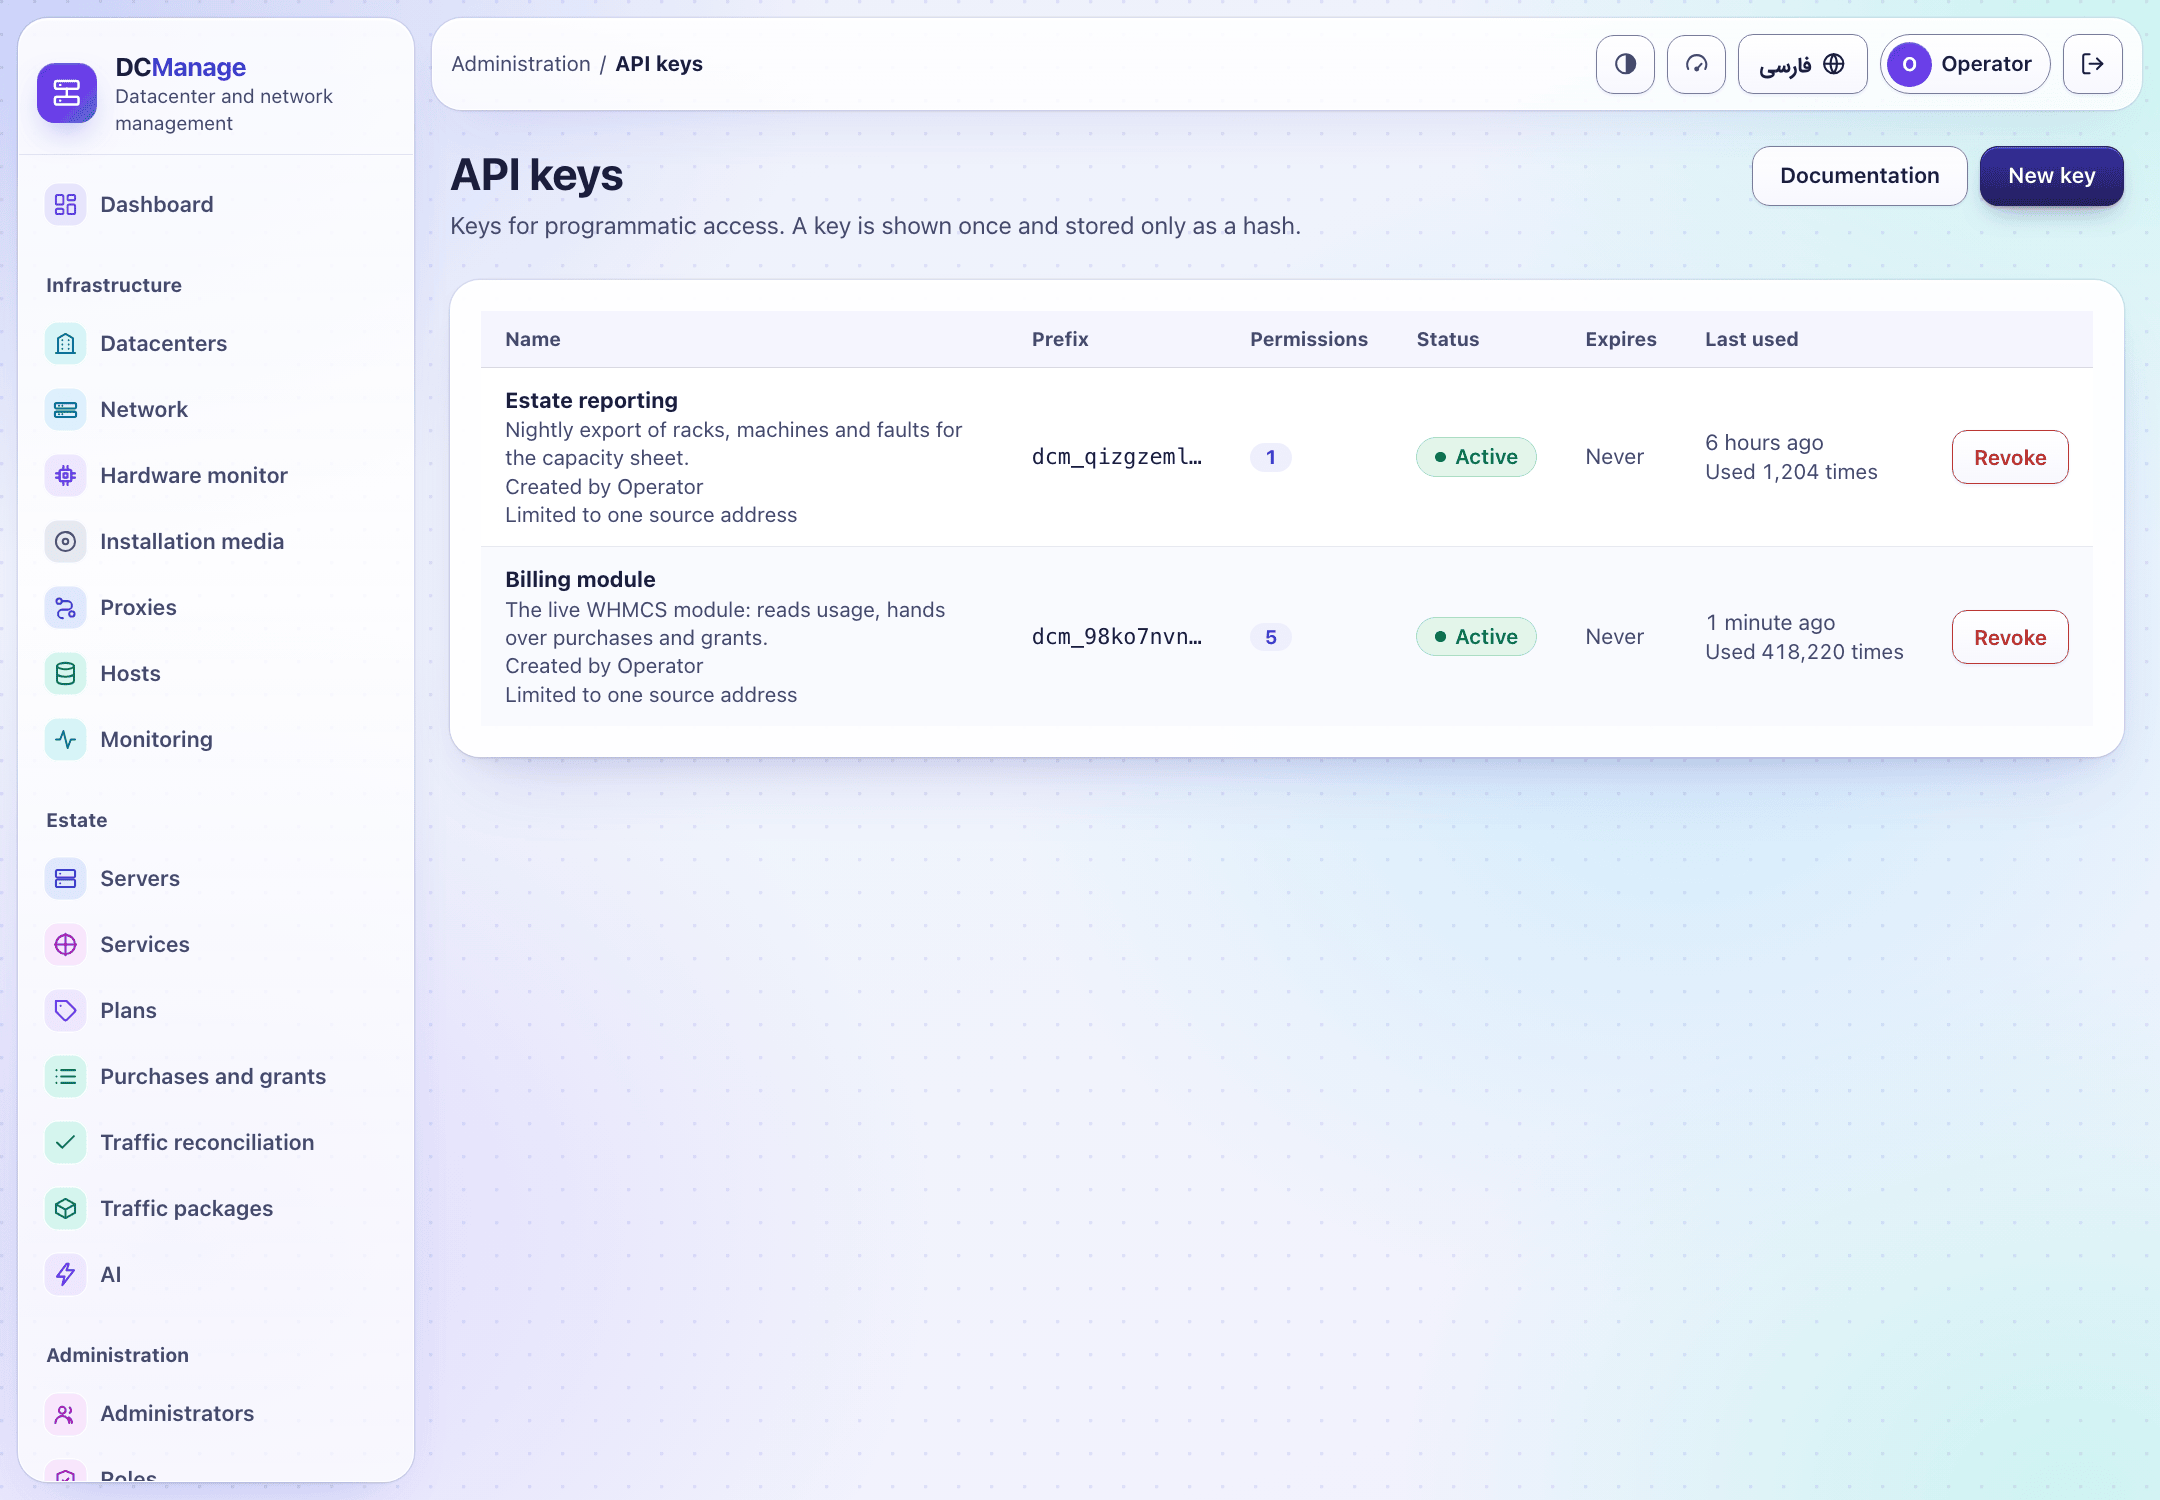Select the Monitoring pulse icon
2160x1500 pixels.
point(66,740)
